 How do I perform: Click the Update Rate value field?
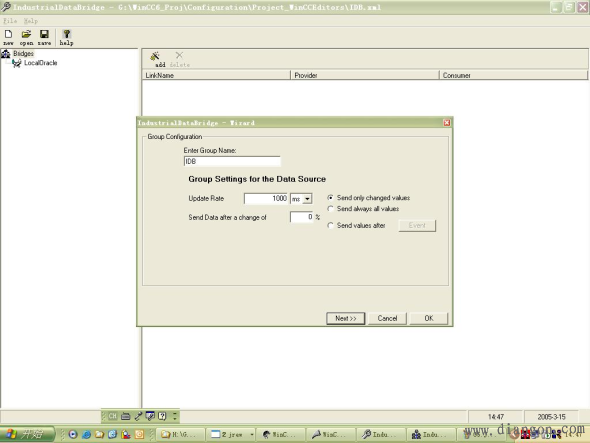(266, 198)
